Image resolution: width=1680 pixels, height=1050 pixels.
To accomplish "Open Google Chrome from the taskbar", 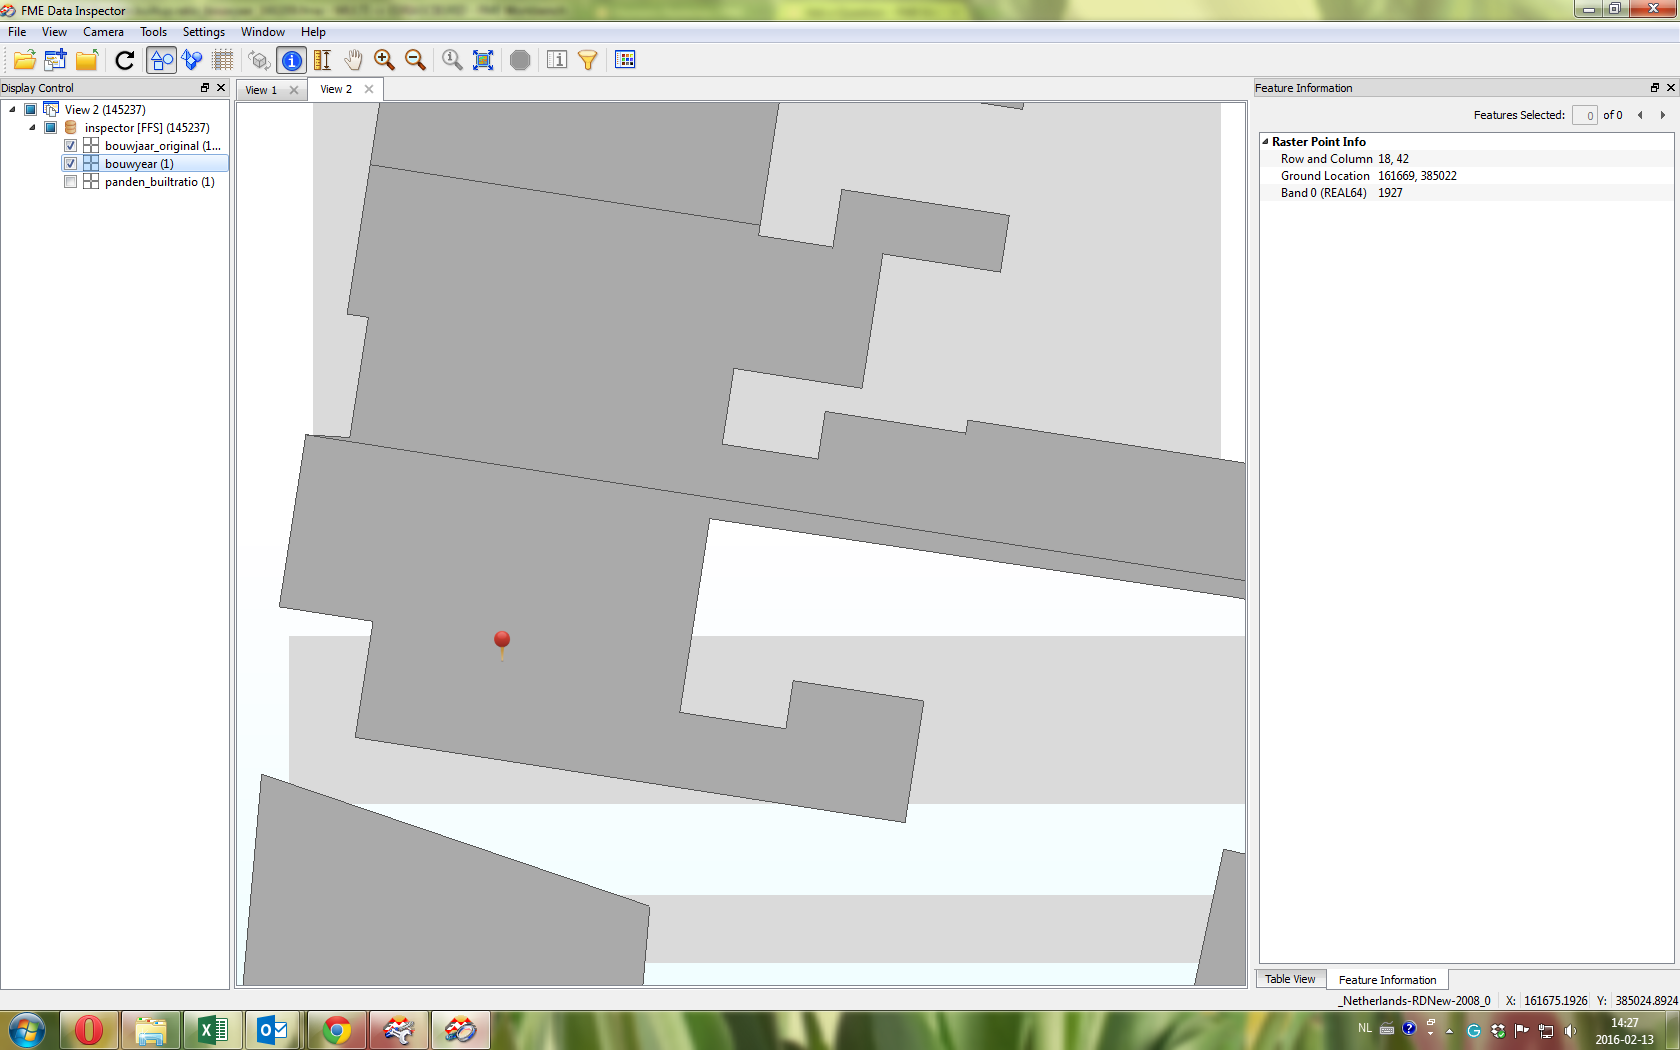I will coord(336,1029).
